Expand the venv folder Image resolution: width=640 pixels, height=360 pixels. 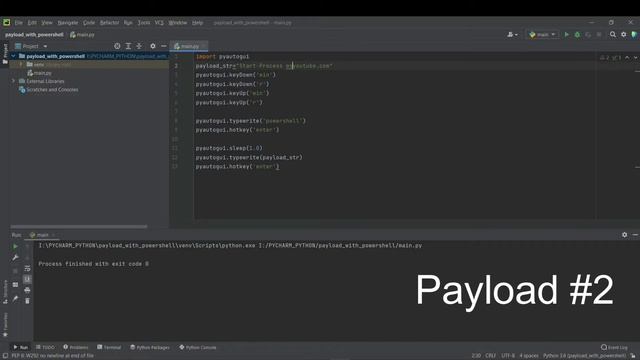(21, 64)
